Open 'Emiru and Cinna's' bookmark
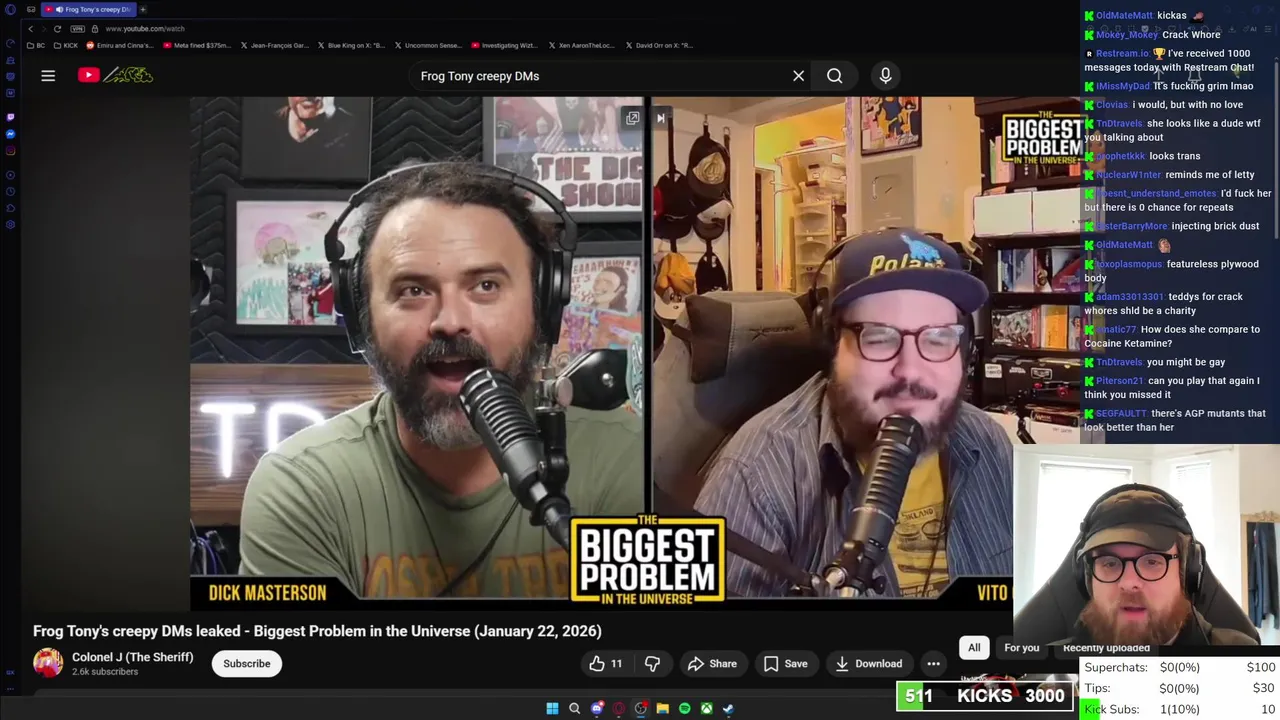 pyautogui.click(x=120, y=45)
